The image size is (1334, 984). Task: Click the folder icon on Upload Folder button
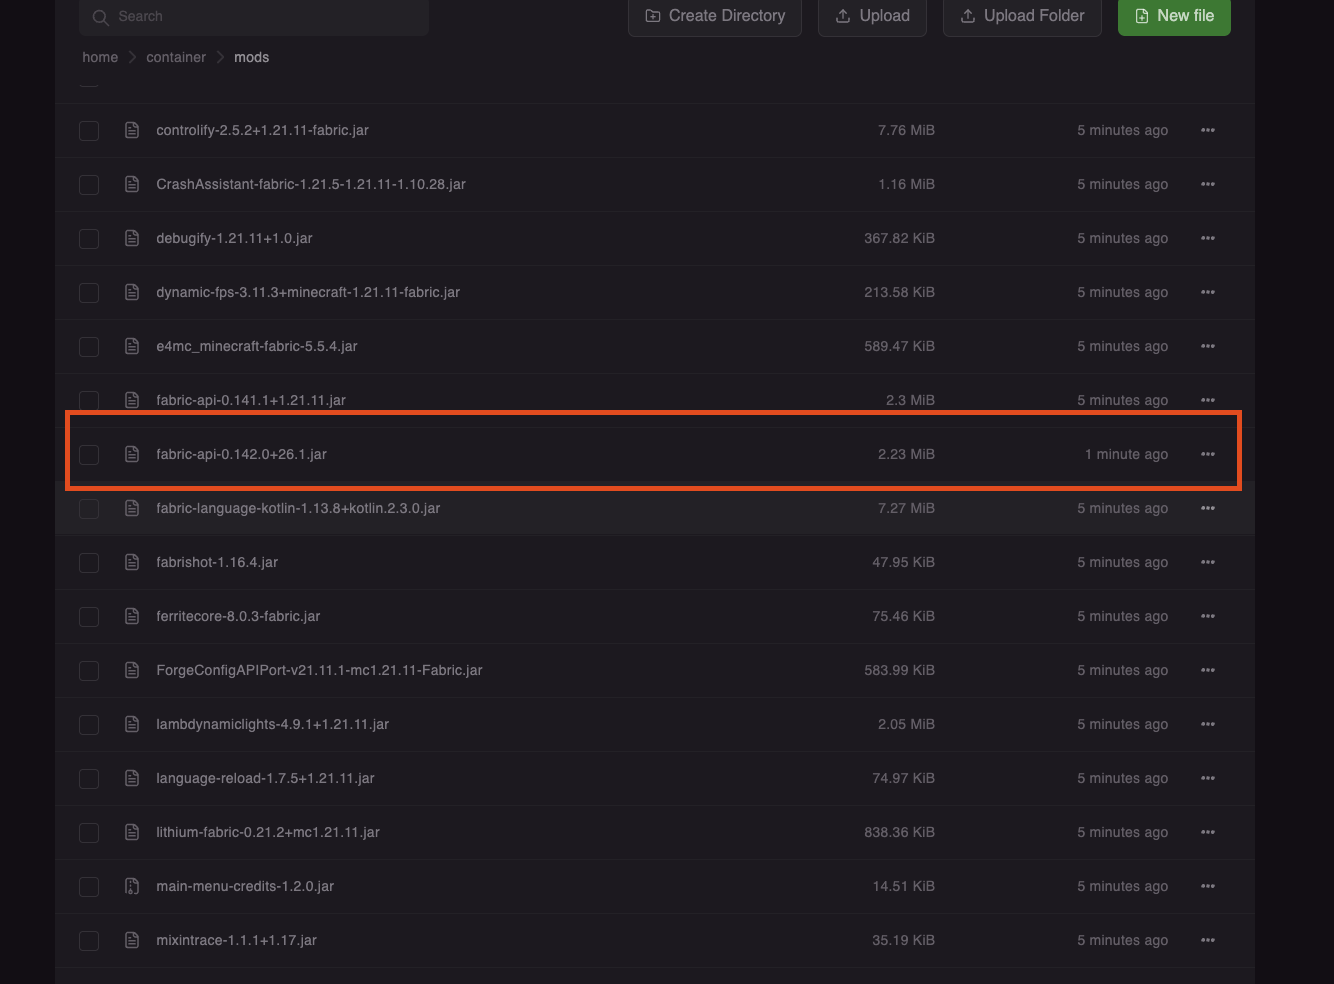967,15
